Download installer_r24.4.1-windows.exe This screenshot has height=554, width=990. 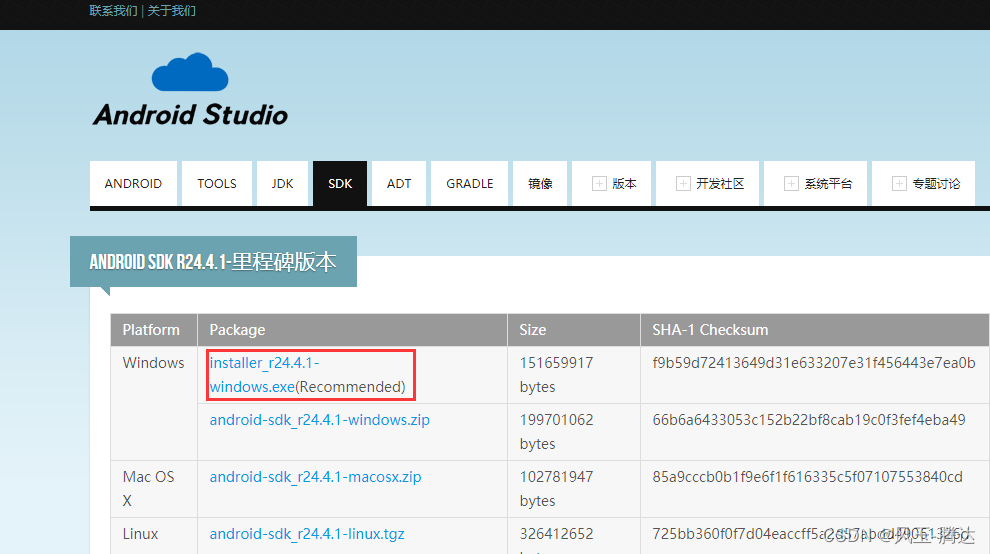265,375
